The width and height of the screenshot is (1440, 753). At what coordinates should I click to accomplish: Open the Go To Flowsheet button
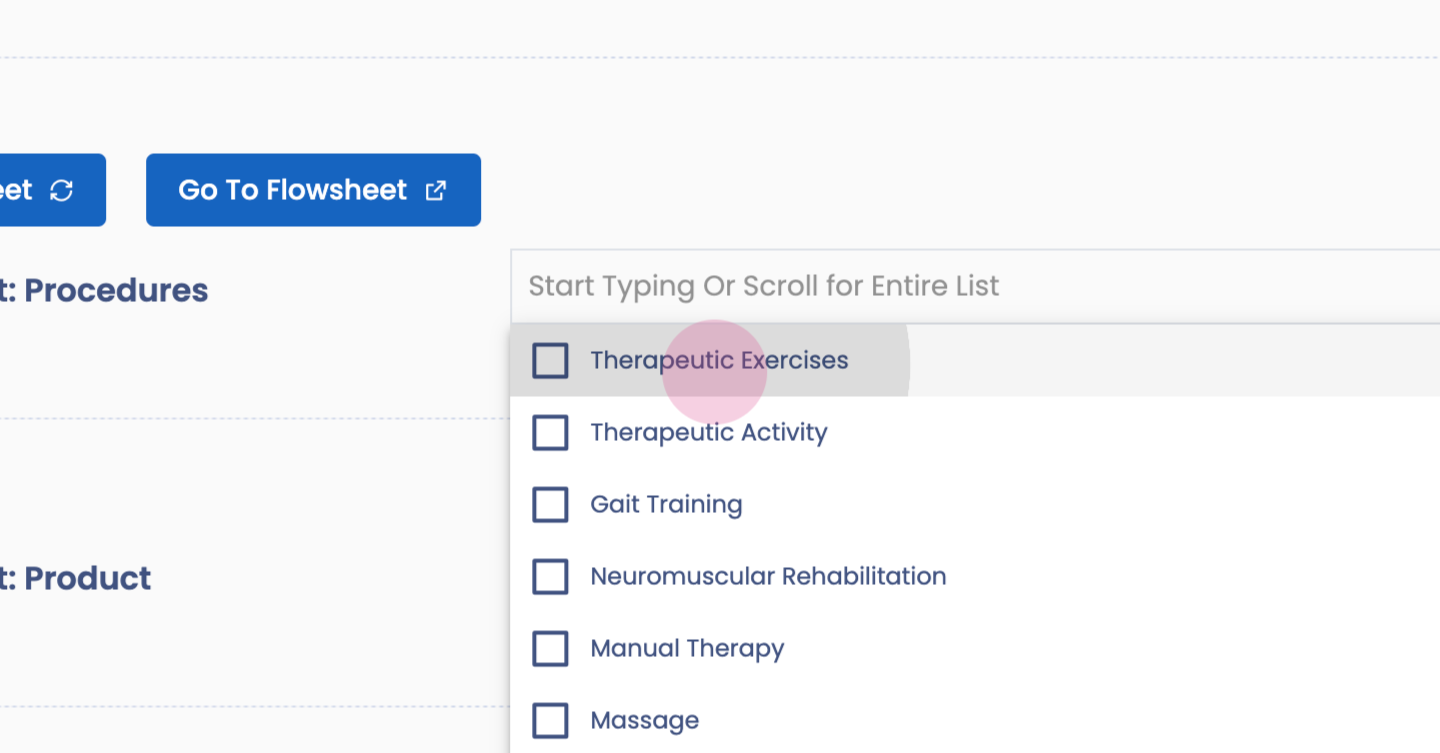pyautogui.click(x=292, y=190)
